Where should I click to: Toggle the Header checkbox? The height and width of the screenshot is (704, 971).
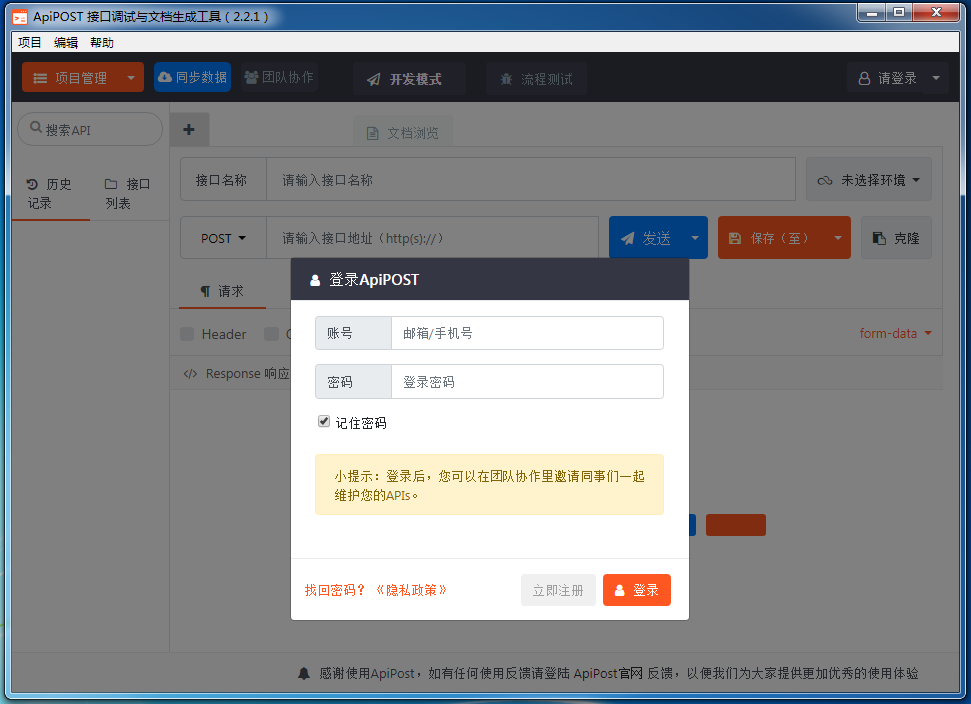pyautogui.click(x=187, y=334)
